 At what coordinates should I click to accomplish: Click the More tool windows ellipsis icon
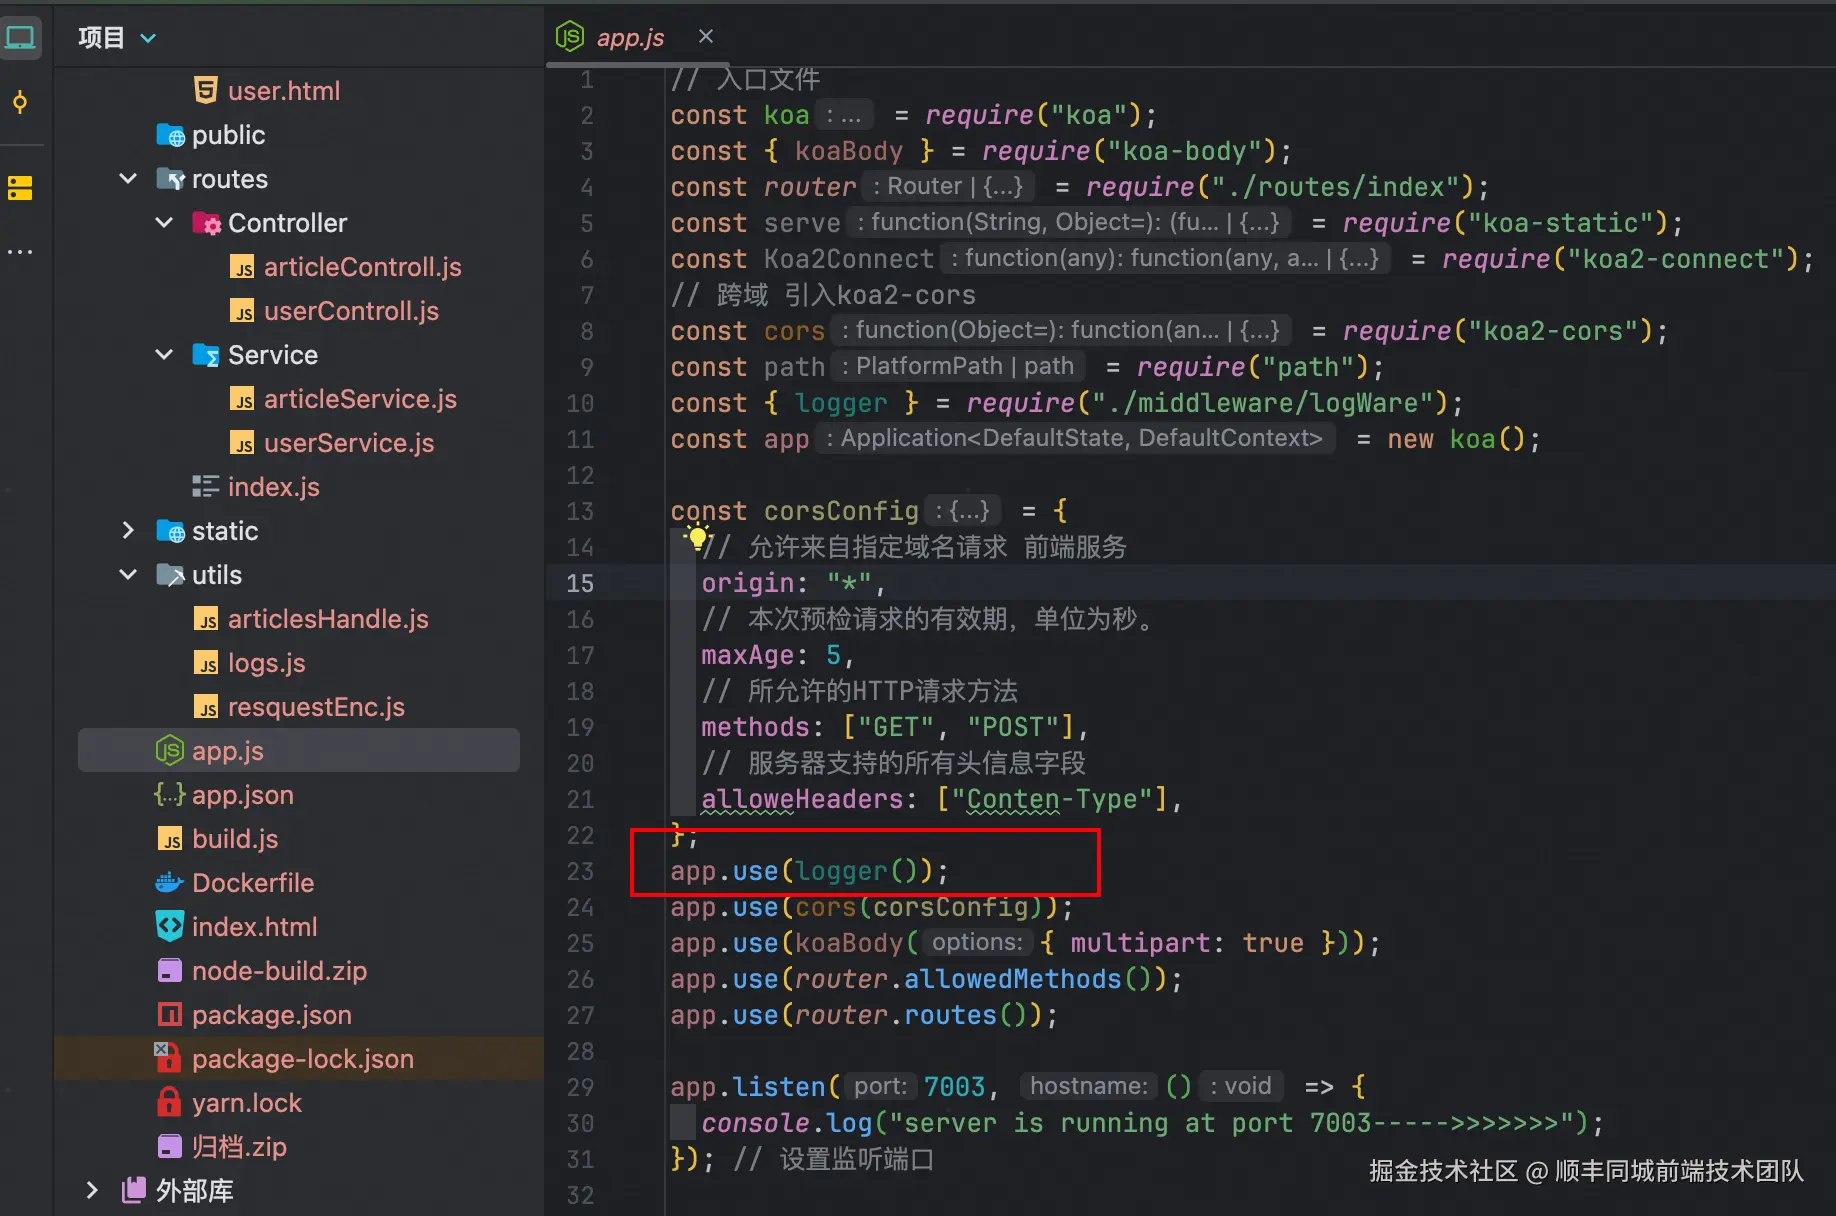(x=20, y=251)
